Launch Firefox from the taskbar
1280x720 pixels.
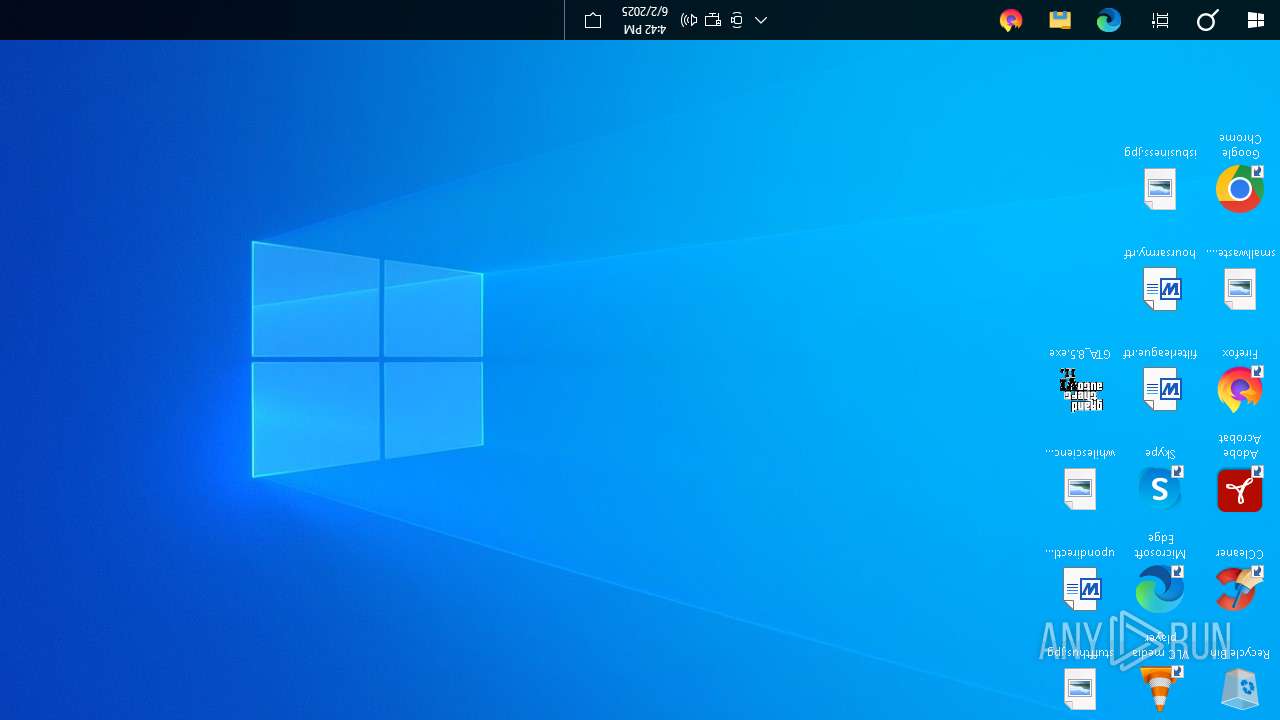pos(1011,20)
